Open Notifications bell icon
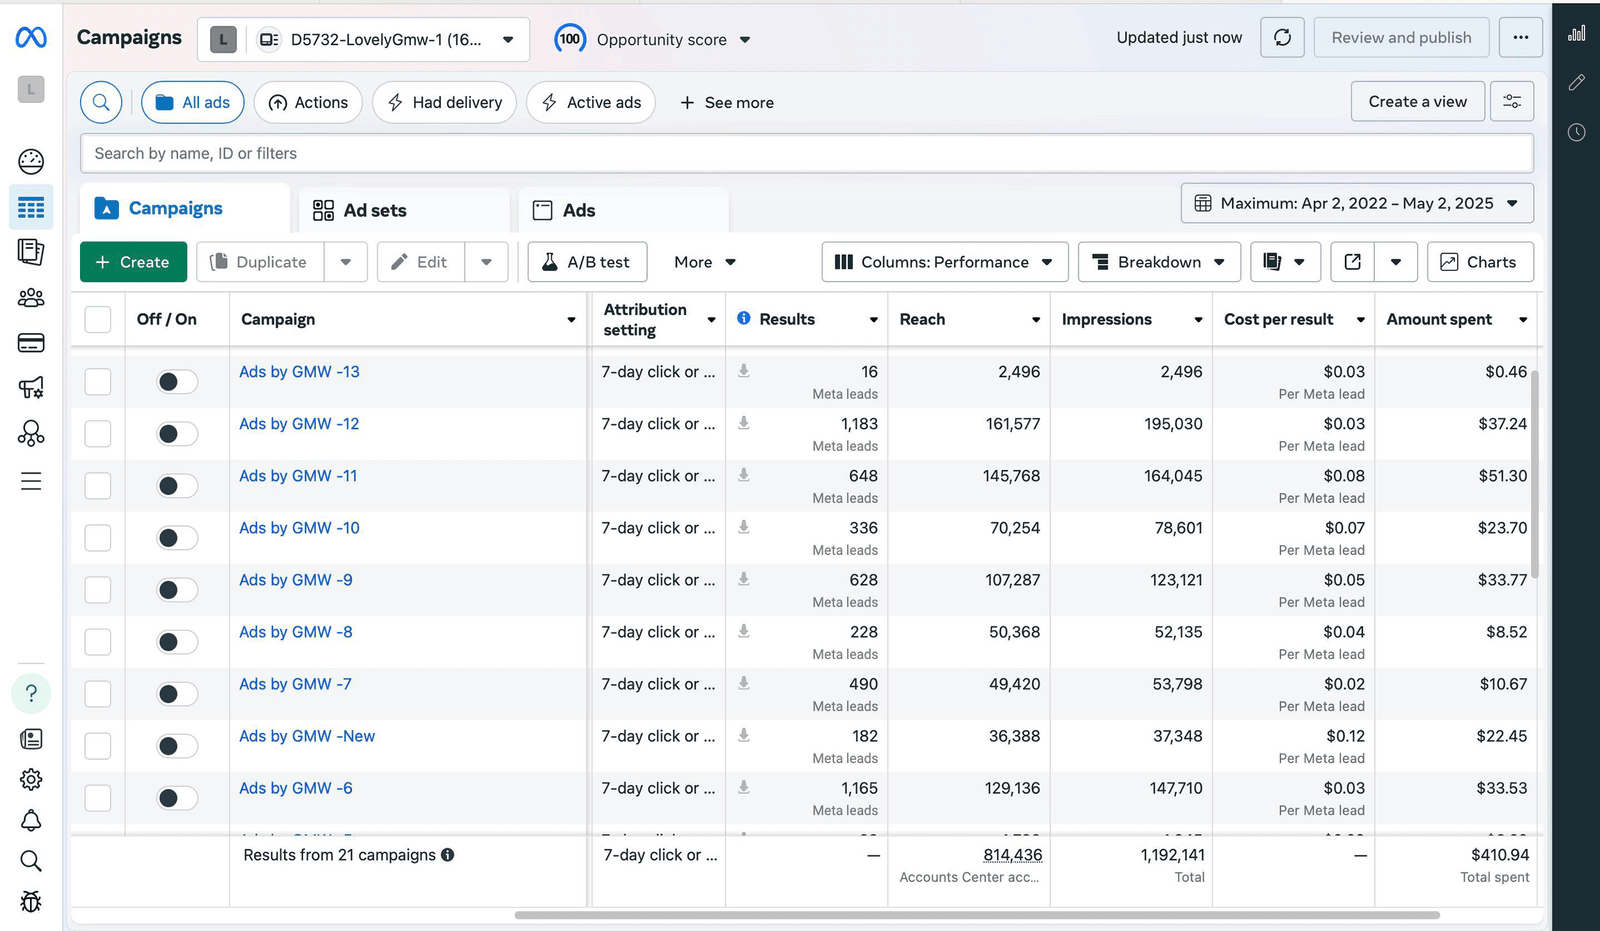1600x931 pixels. (31, 821)
